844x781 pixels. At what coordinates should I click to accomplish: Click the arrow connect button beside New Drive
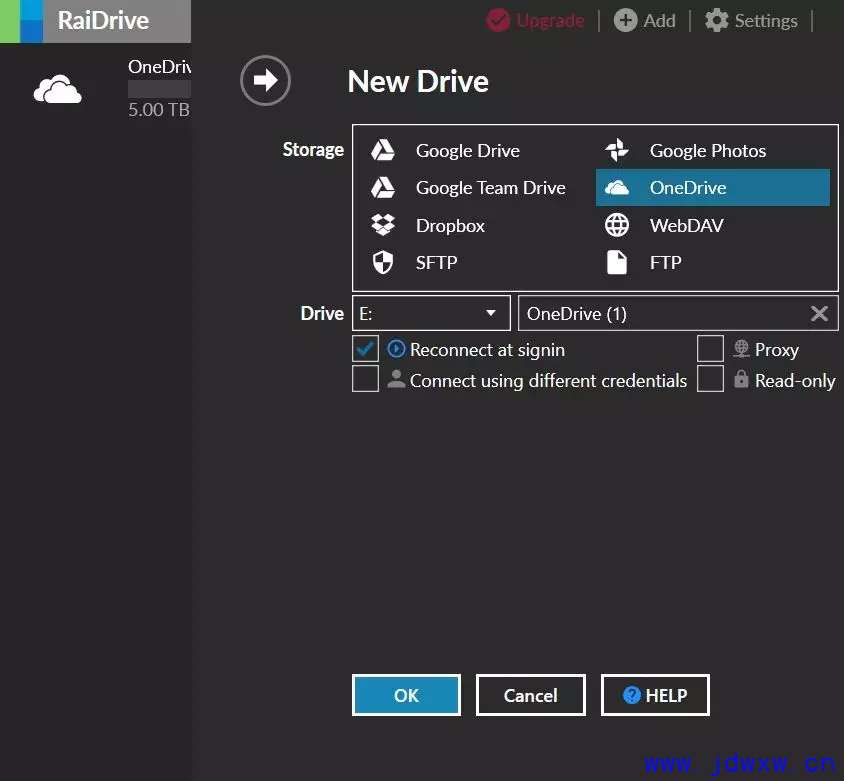[x=265, y=81]
